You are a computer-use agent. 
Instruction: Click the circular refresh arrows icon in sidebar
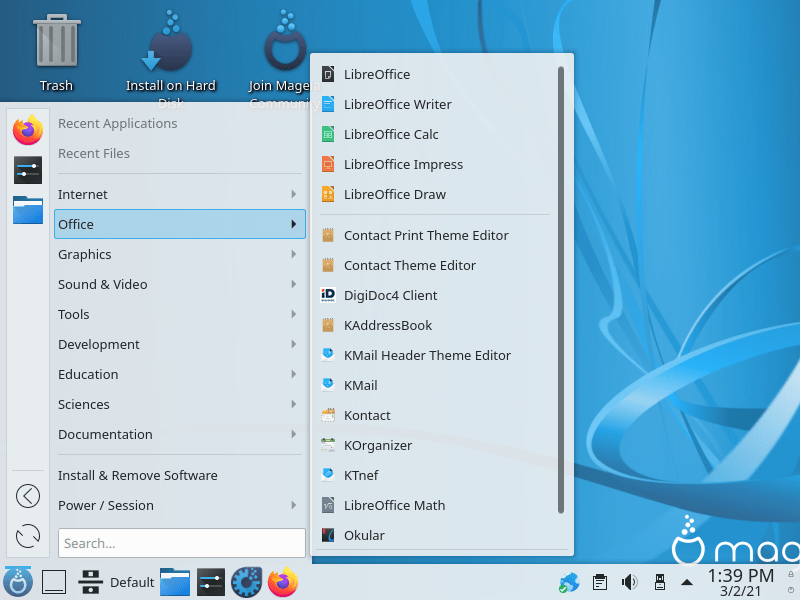pyautogui.click(x=28, y=536)
